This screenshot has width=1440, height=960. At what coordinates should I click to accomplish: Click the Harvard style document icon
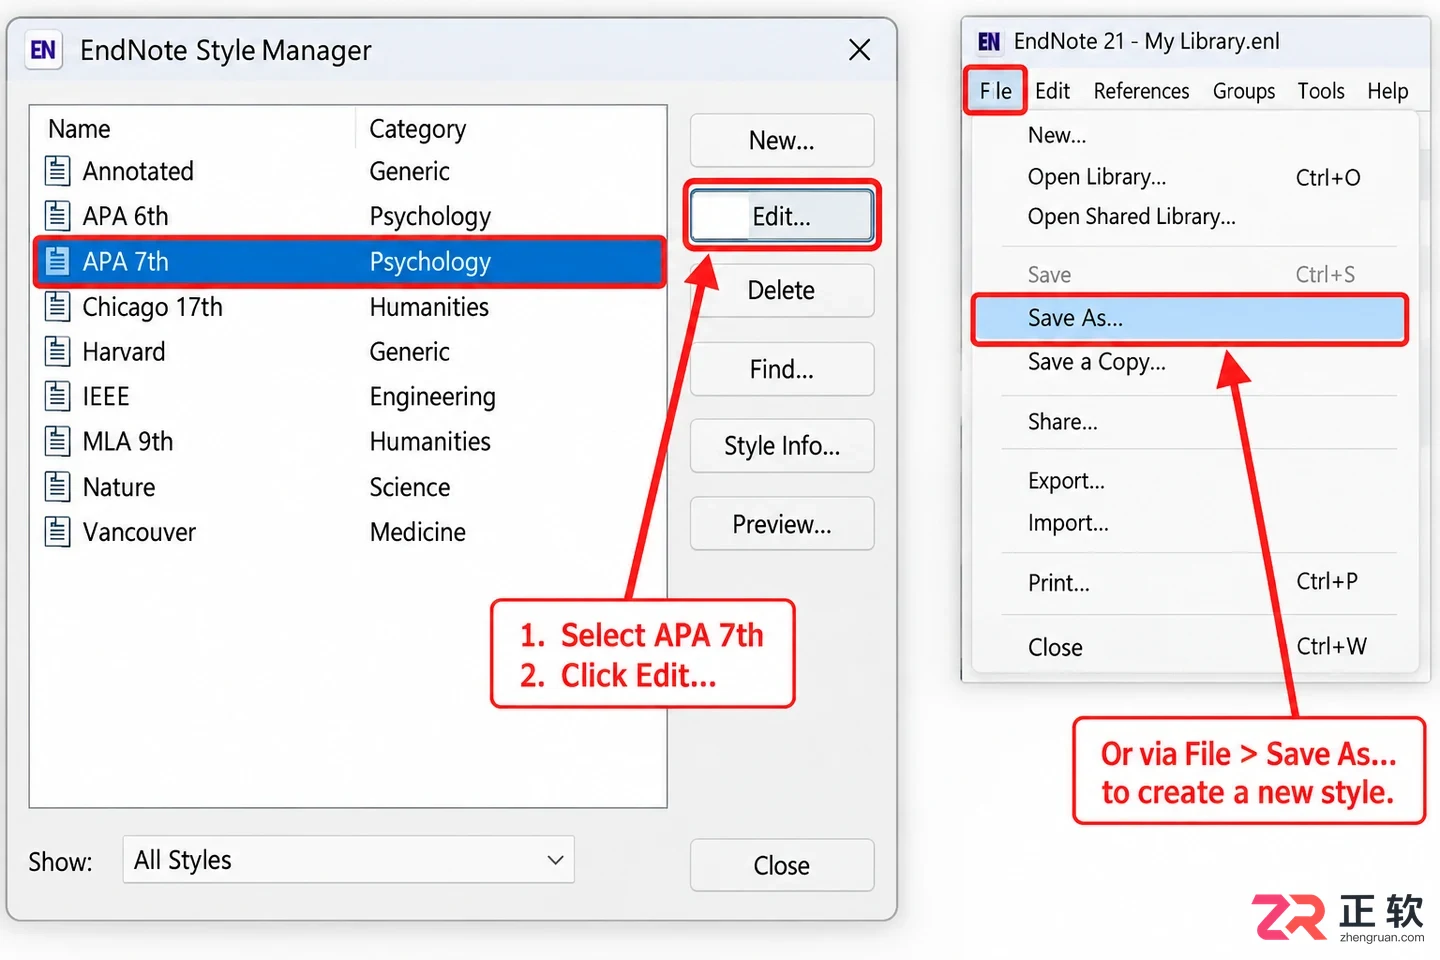(x=58, y=351)
